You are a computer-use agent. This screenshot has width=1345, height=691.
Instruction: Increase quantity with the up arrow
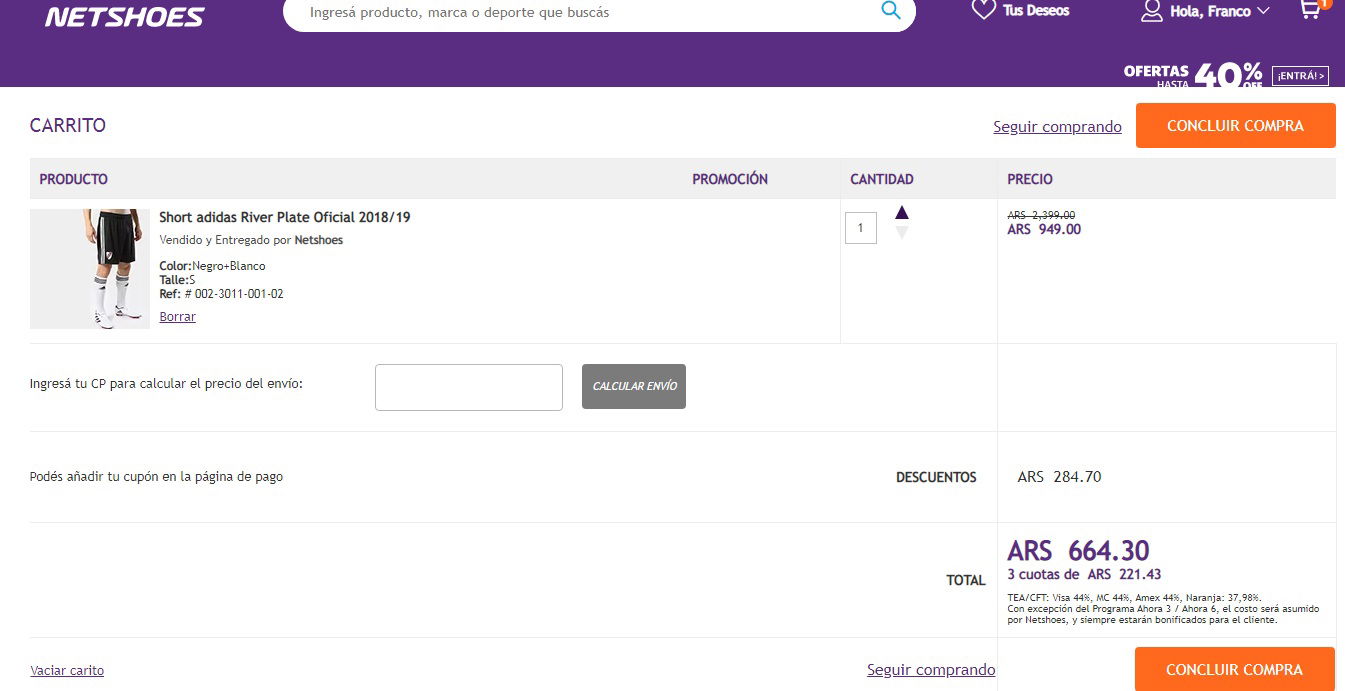tap(902, 212)
